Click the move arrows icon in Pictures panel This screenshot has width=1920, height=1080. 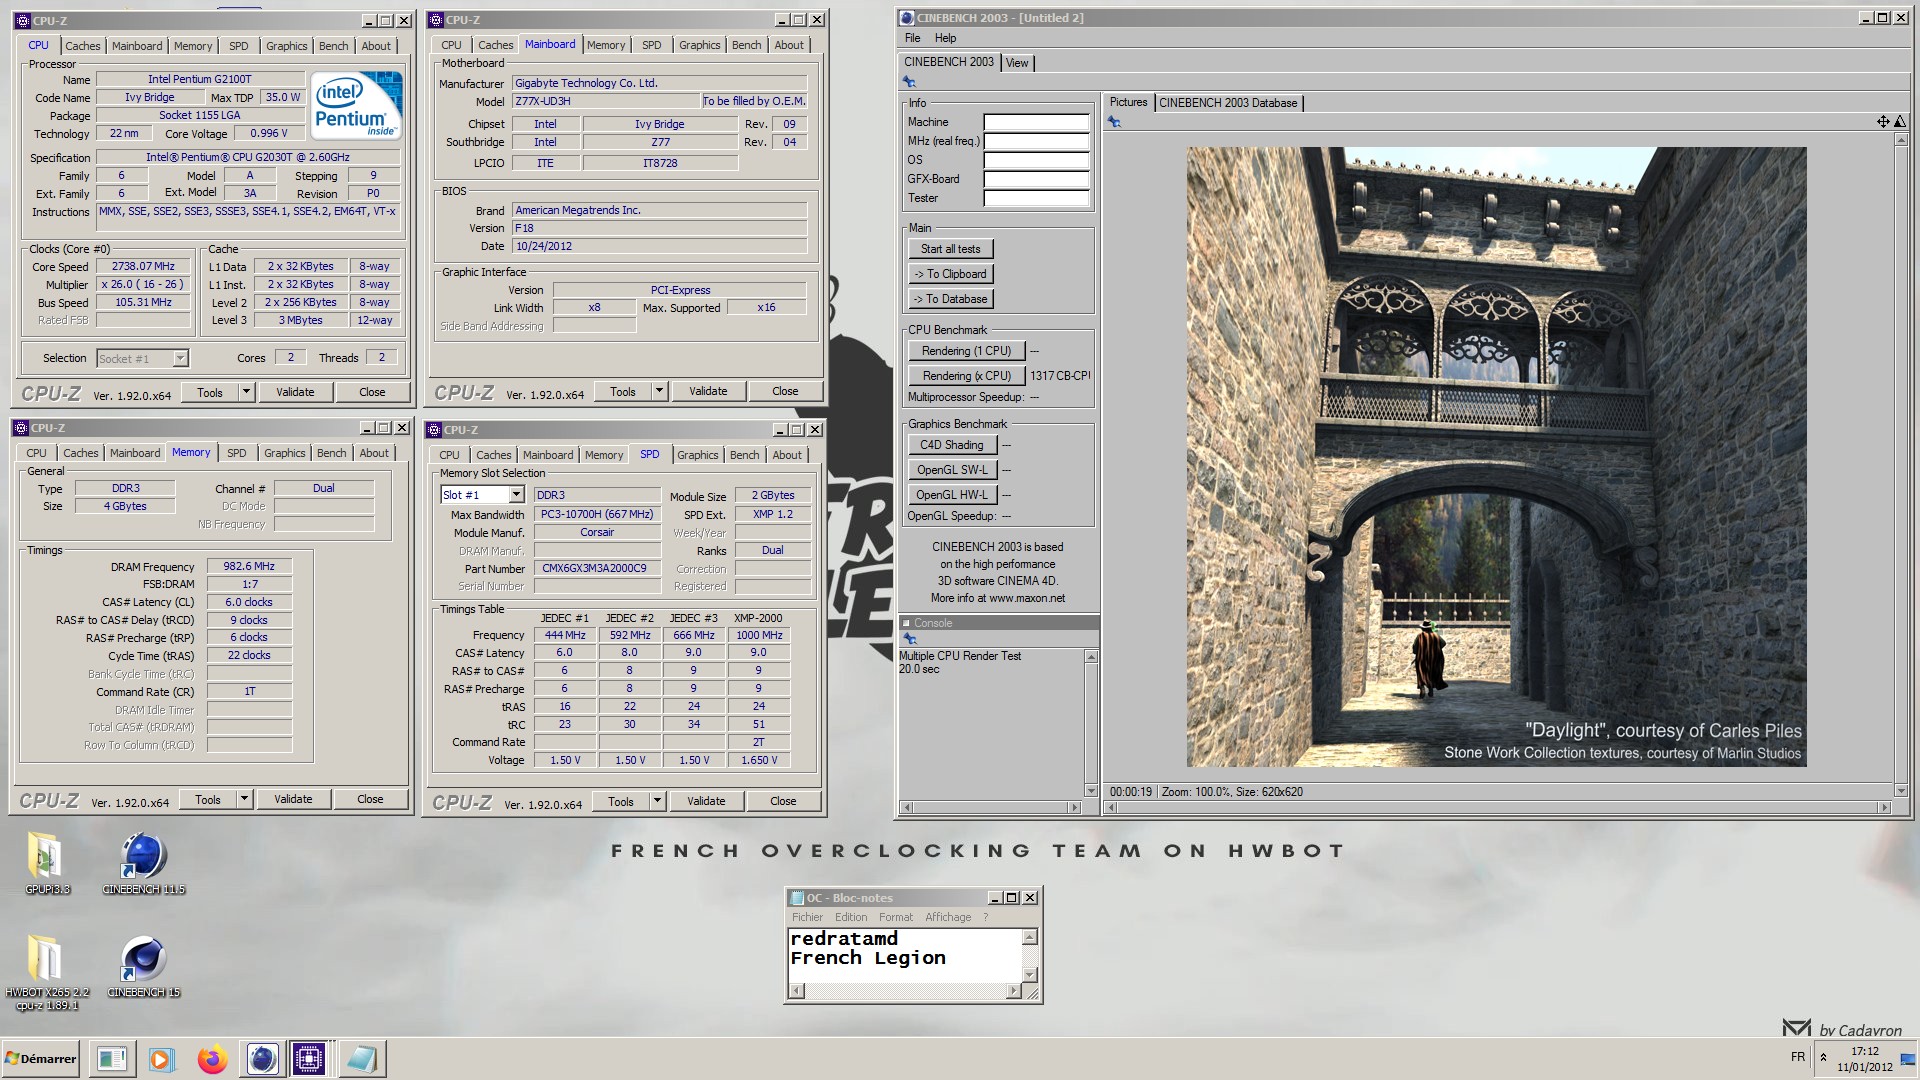pyautogui.click(x=1882, y=122)
